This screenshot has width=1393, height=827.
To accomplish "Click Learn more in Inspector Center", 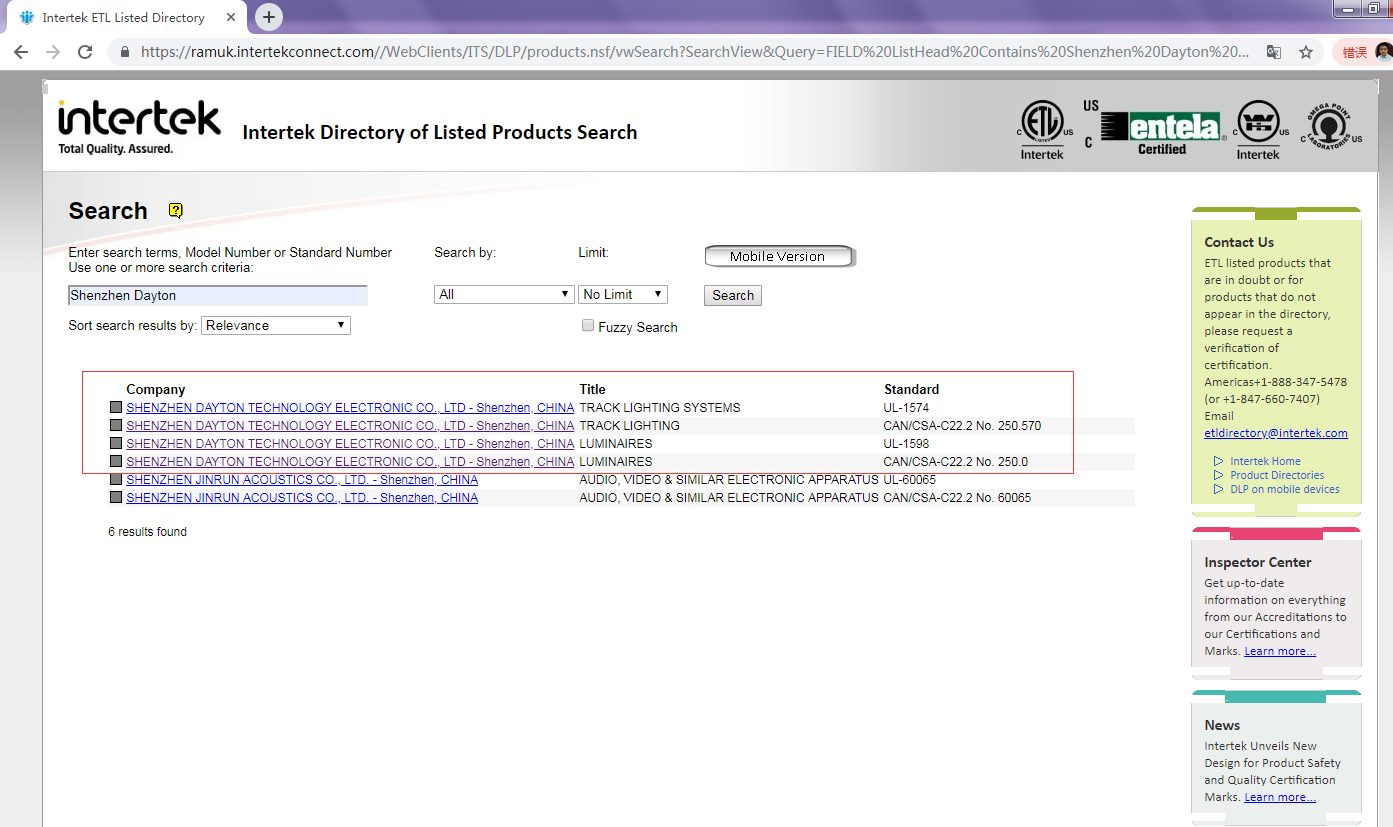I will pos(1280,651).
